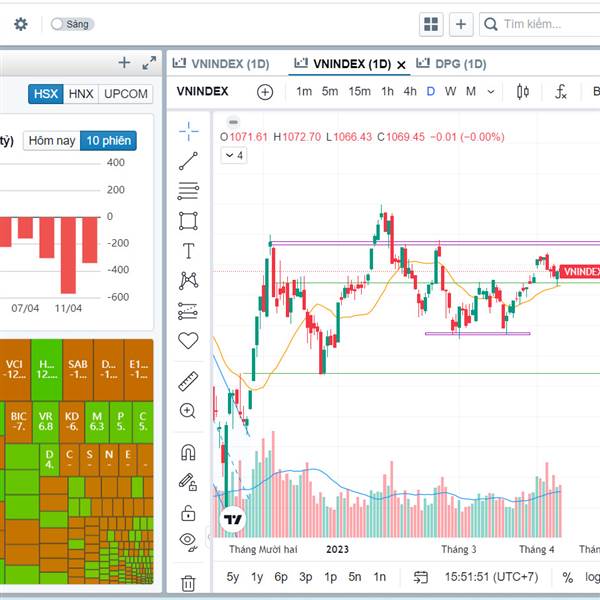
Task: Select the Text annotation tool
Action: pos(188,251)
